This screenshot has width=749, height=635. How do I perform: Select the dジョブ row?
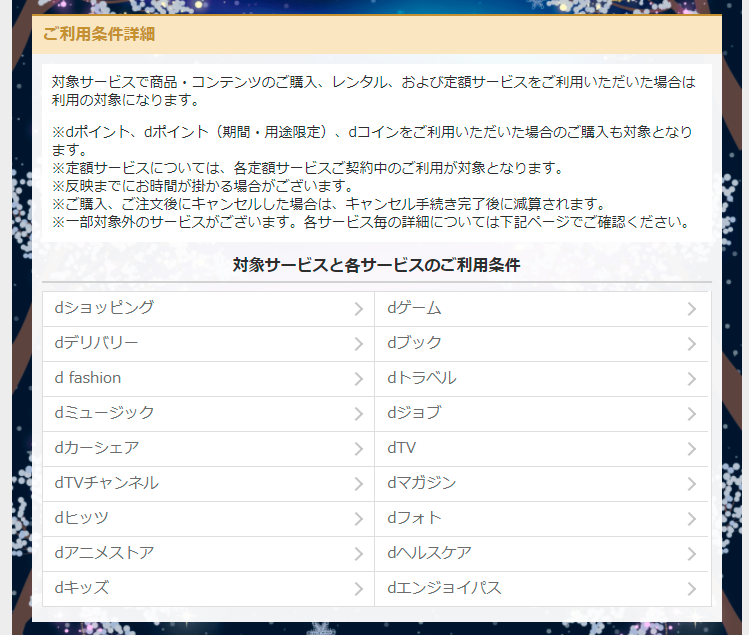click(x=541, y=414)
